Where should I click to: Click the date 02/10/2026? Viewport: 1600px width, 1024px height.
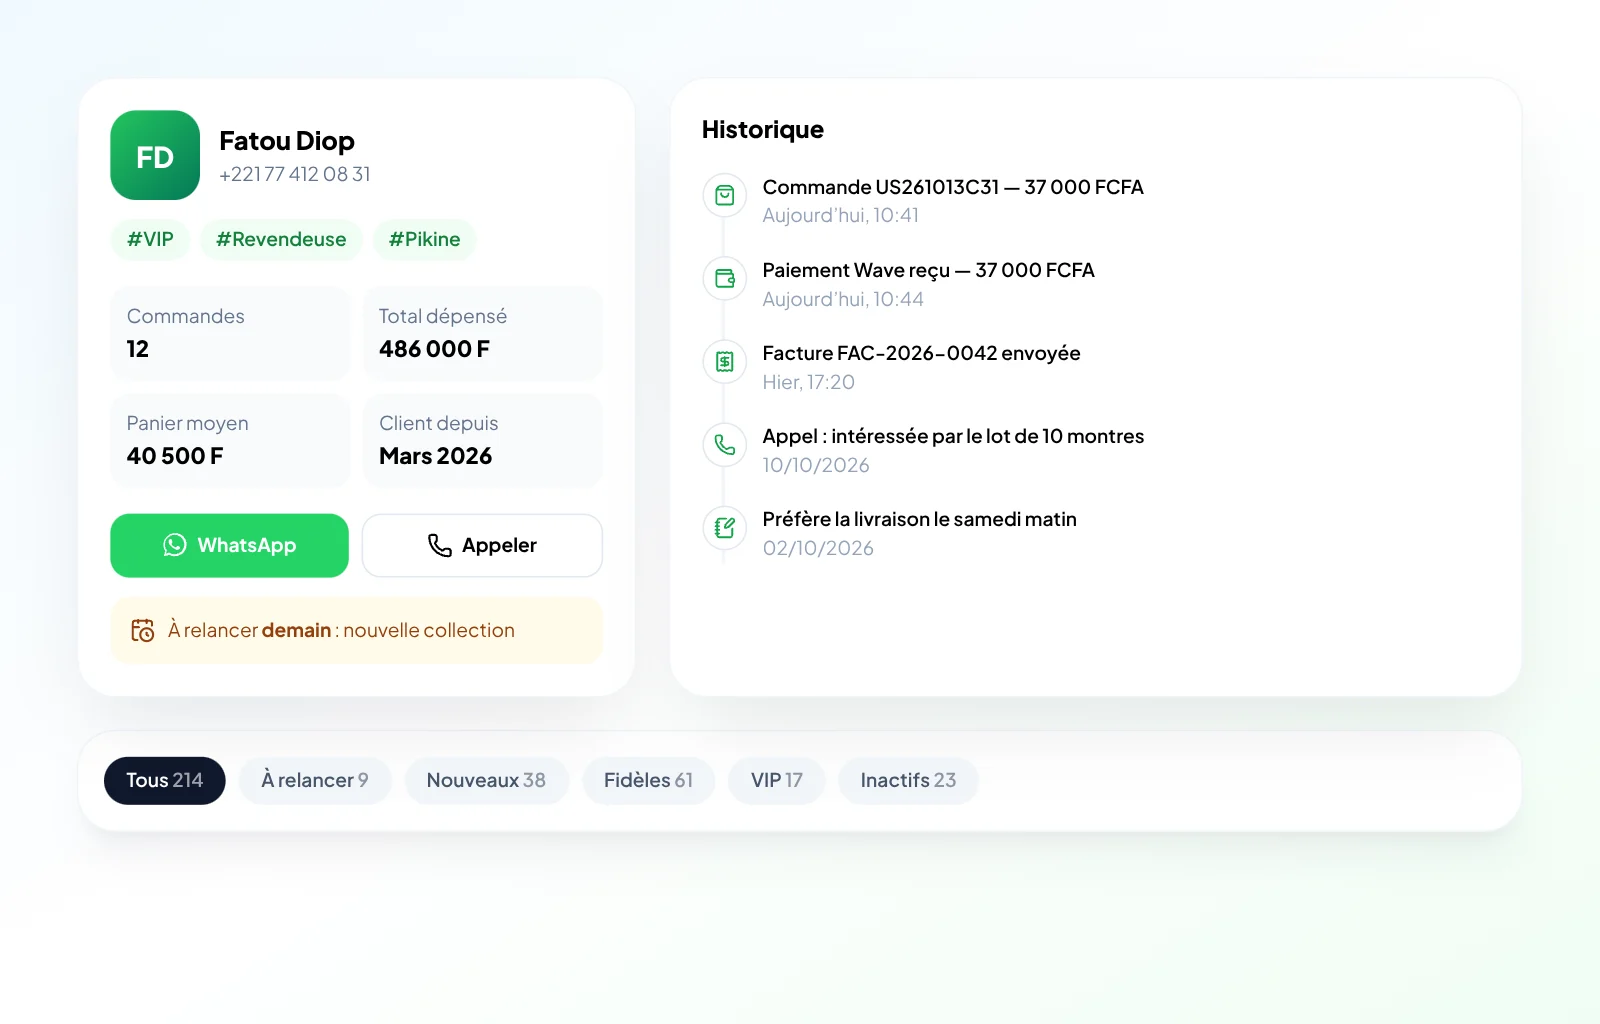pos(818,548)
